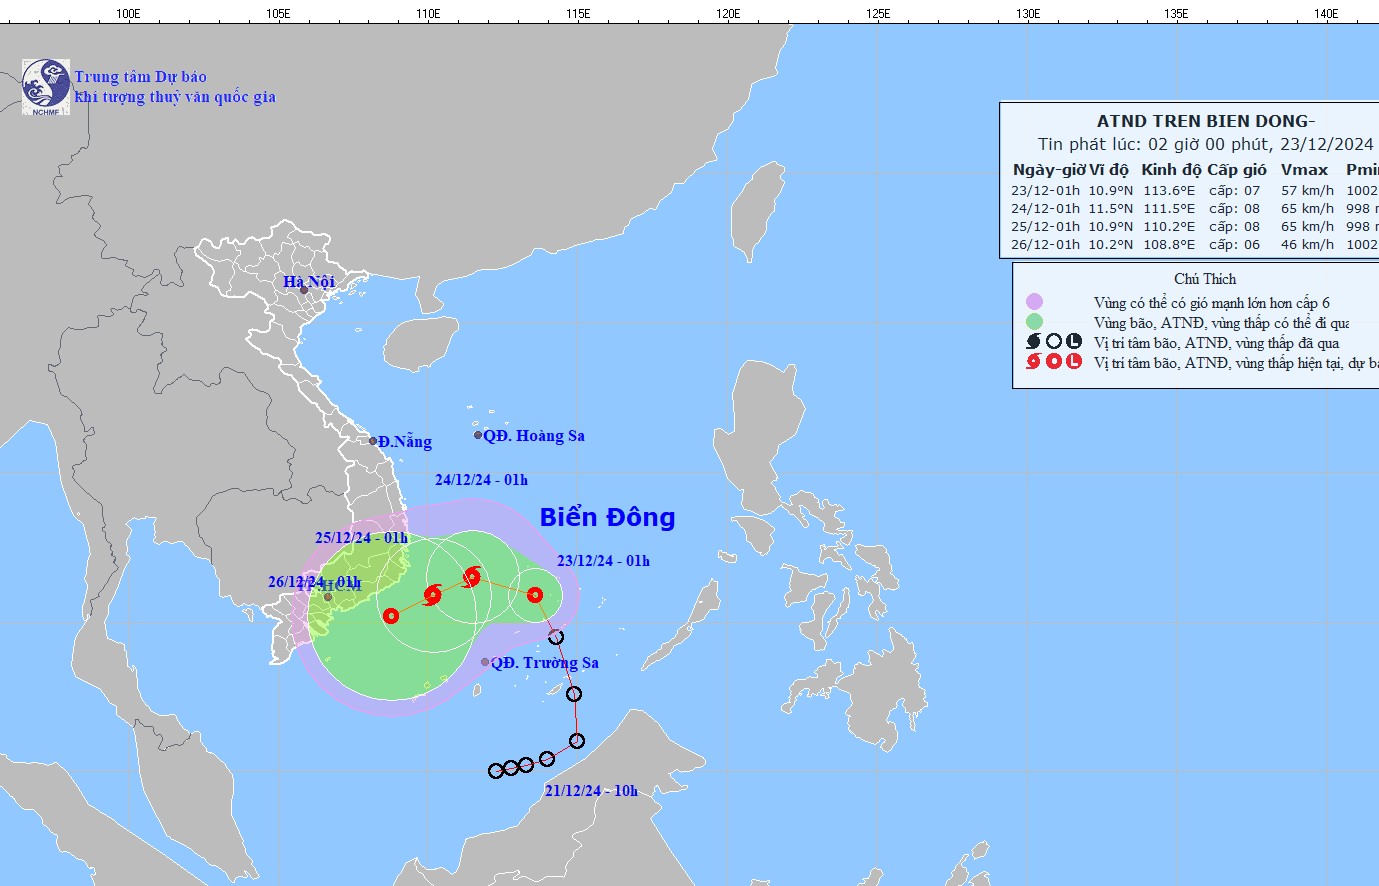
Task: Click the purple strong-wind legend swatch
Action: click(1034, 302)
